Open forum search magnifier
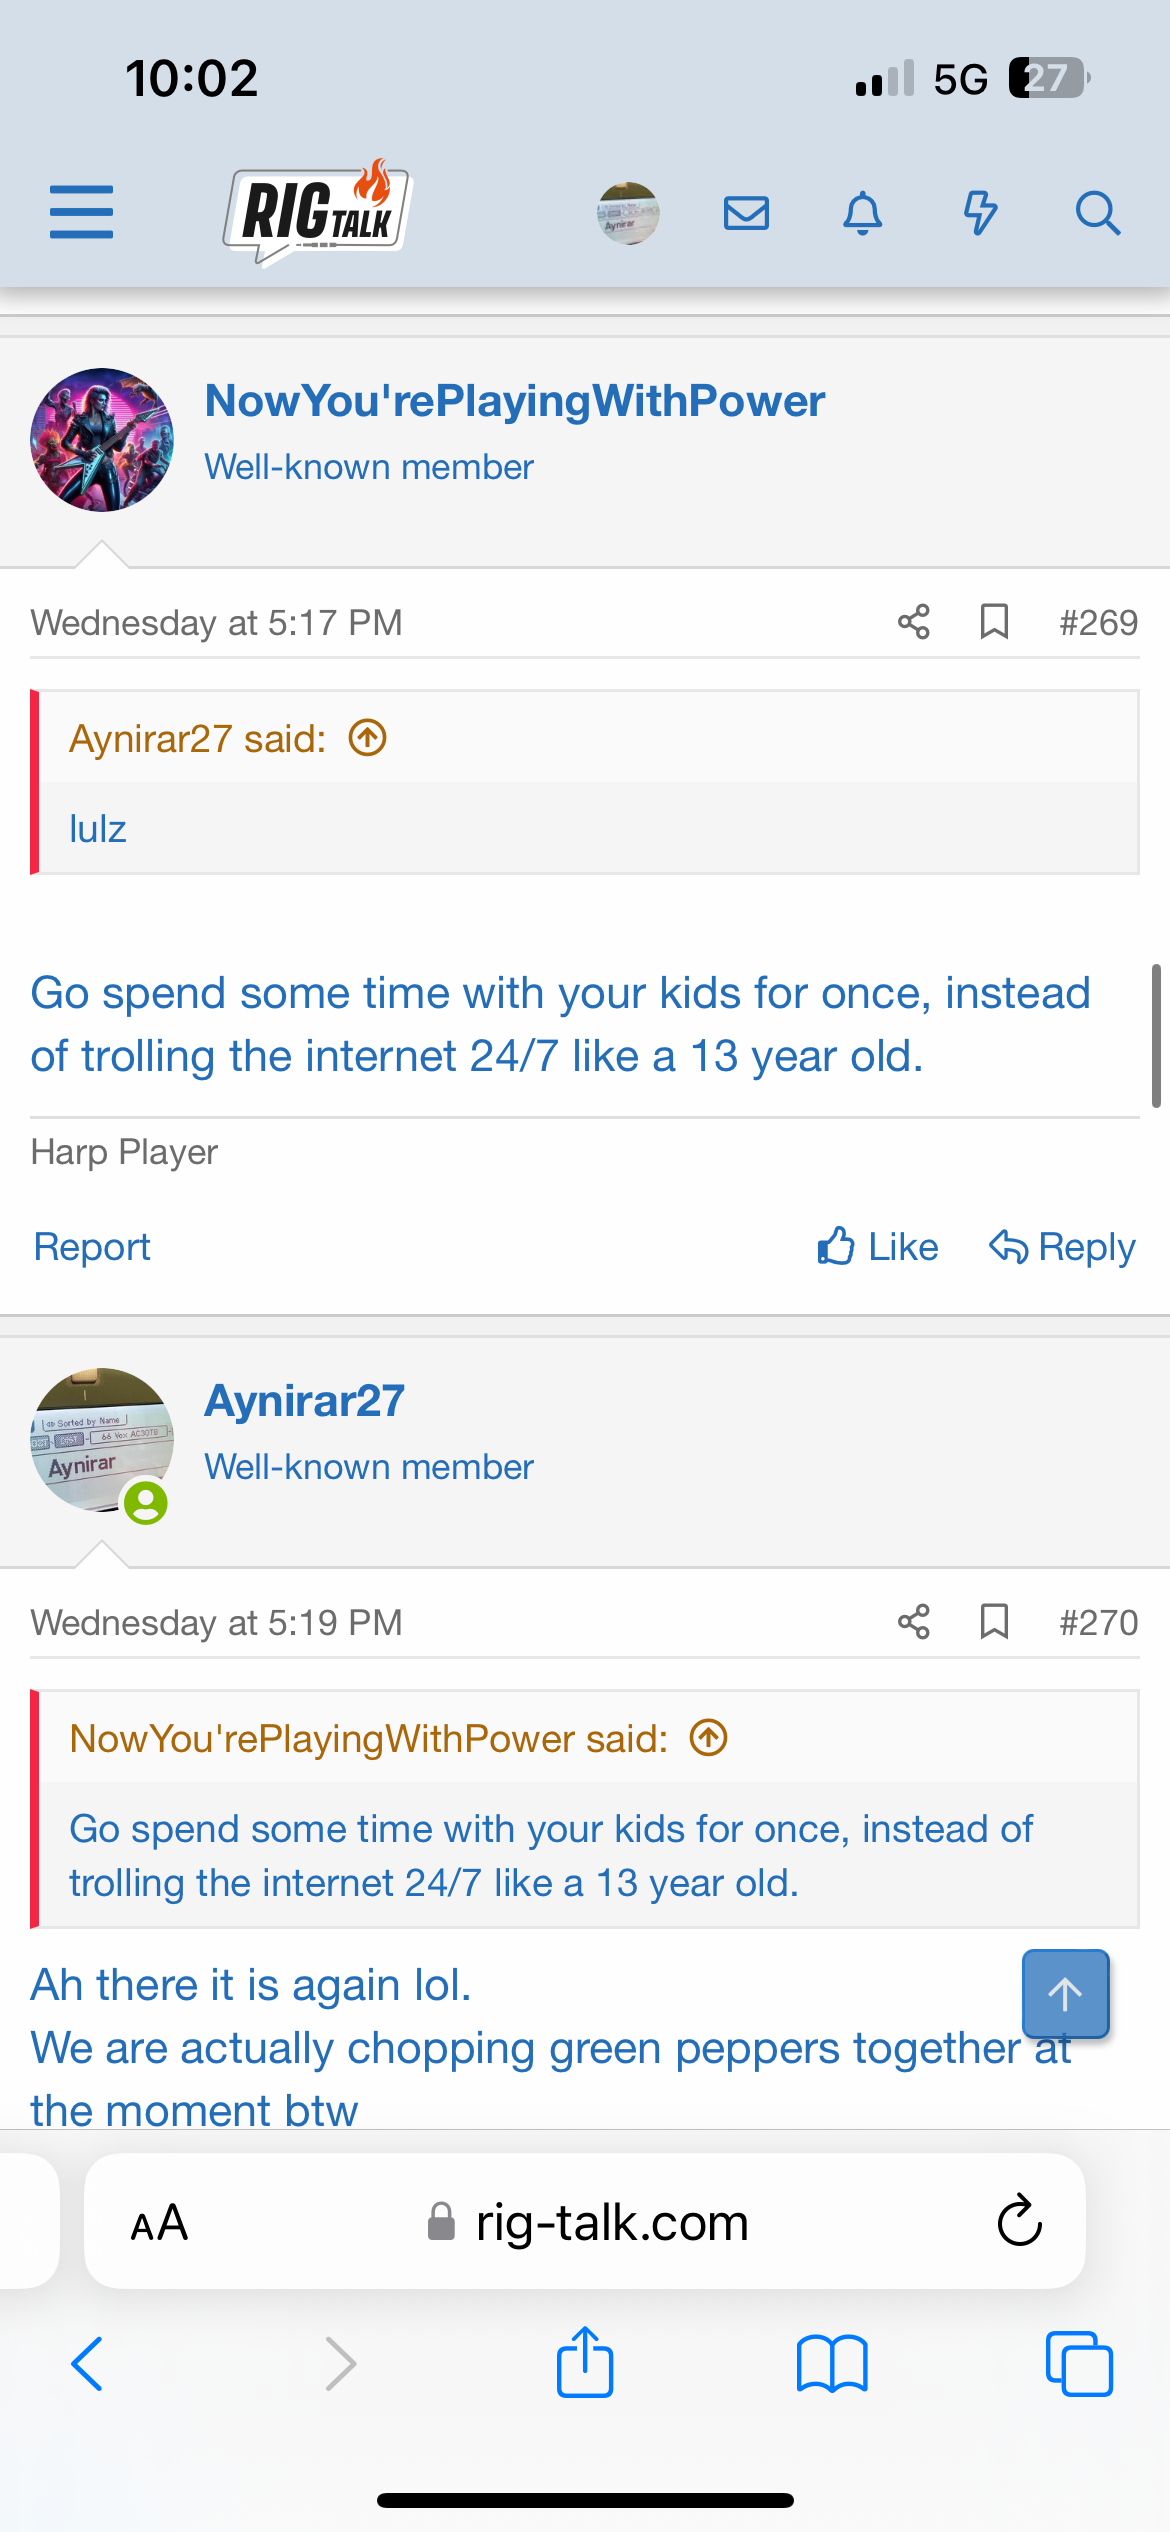The image size is (1170, 2532). coord(1097,213)
